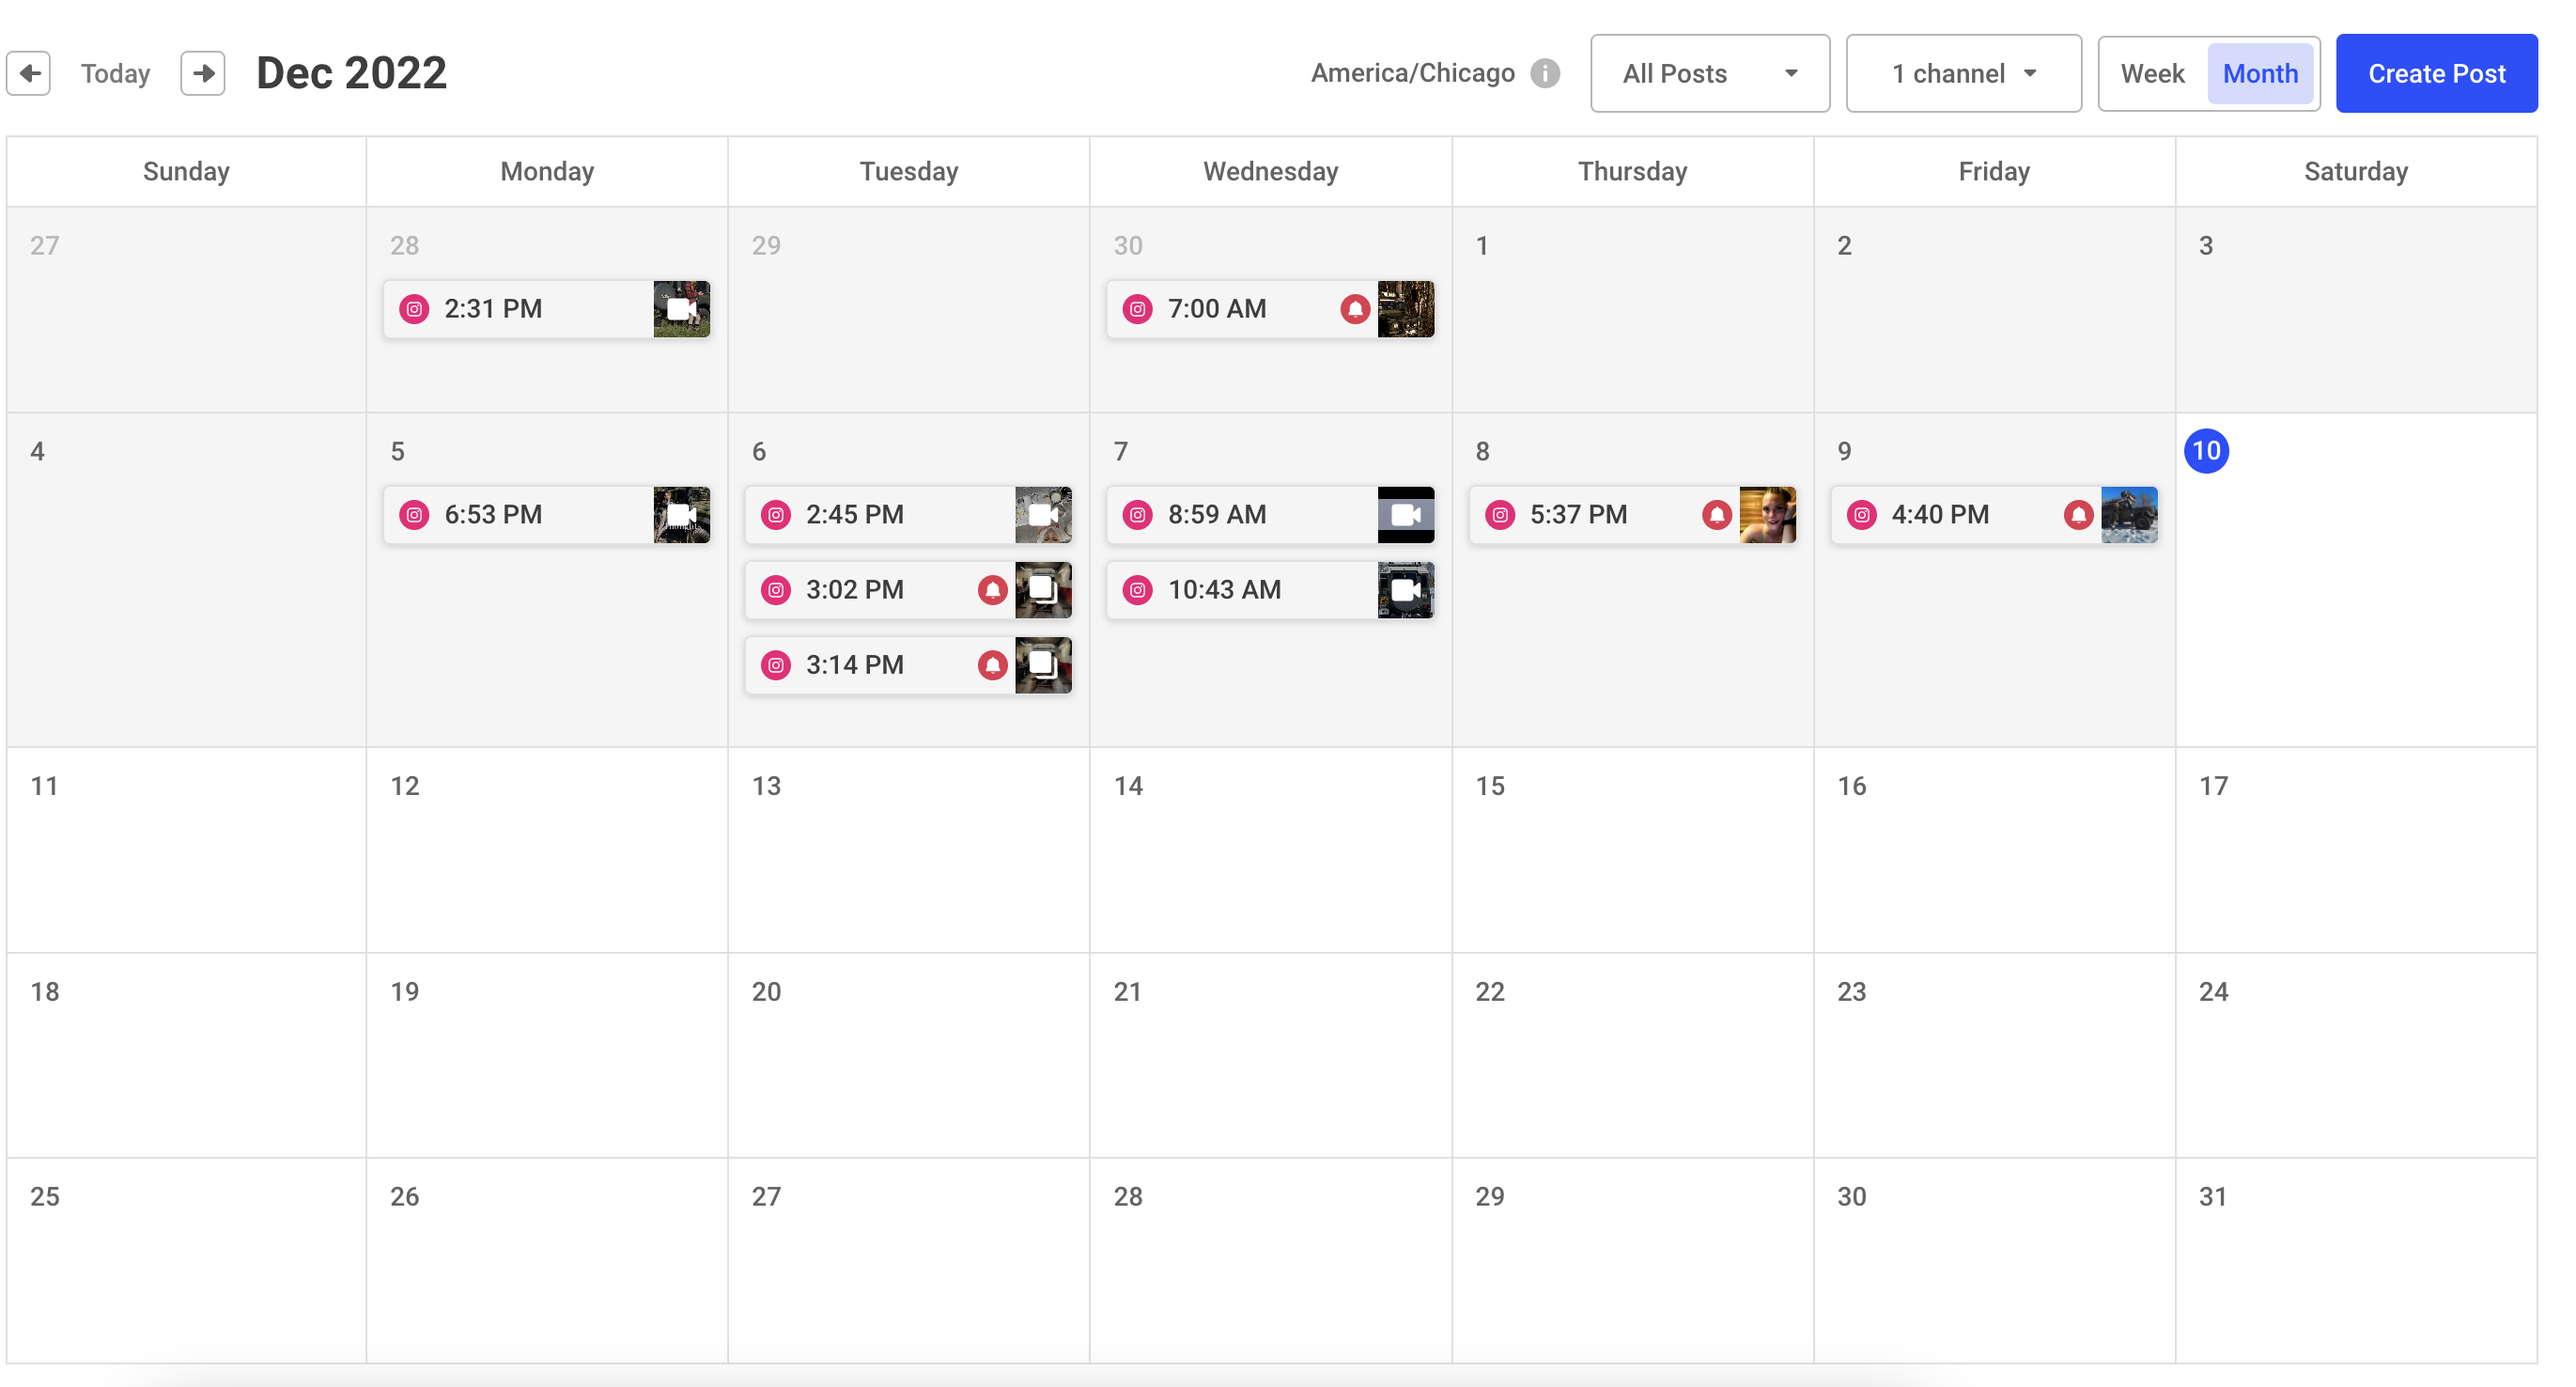Viewport: 2576px width, 1387px height.
Task: Click Instagram icon on 10:43 AM post
Action: click(1138, 590)
